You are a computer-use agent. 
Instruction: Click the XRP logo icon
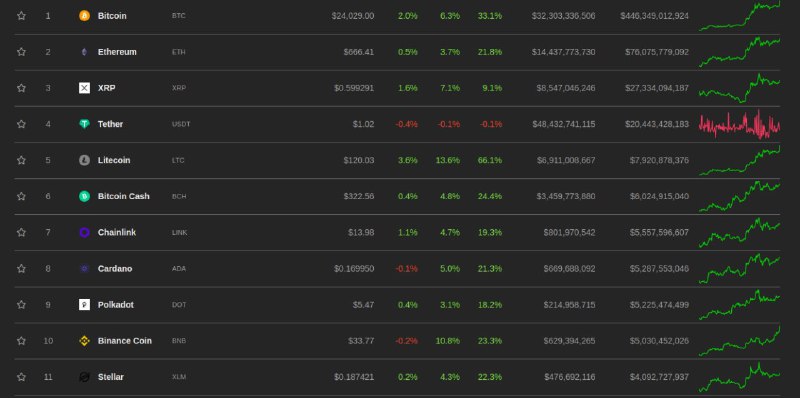point(84,88)
